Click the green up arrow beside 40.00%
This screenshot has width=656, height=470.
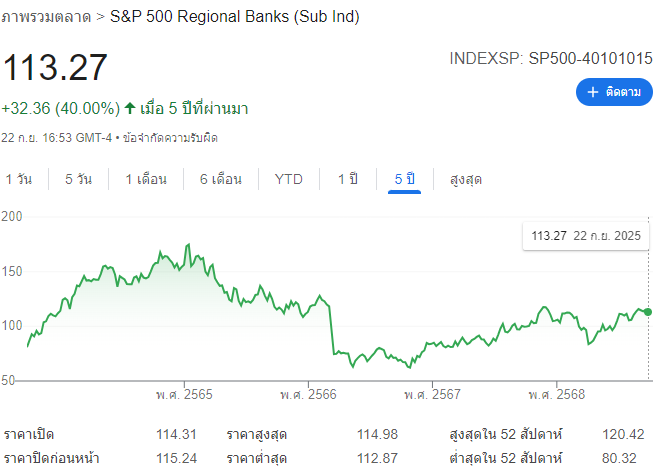click(130, 108)
